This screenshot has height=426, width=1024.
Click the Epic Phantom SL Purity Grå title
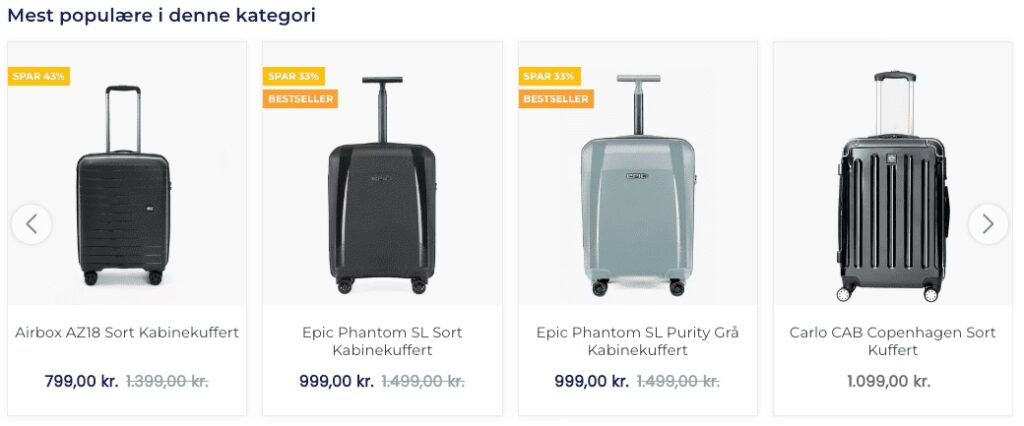click(x=637, y=341)
